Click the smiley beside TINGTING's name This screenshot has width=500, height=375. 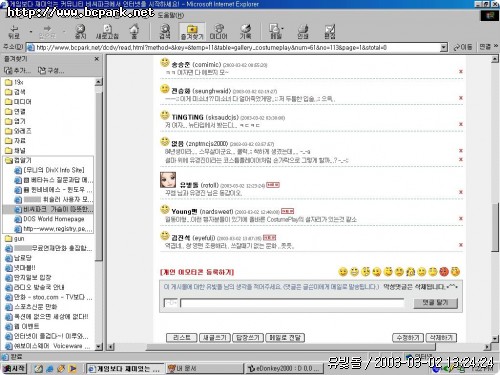(x=165, y=115)
